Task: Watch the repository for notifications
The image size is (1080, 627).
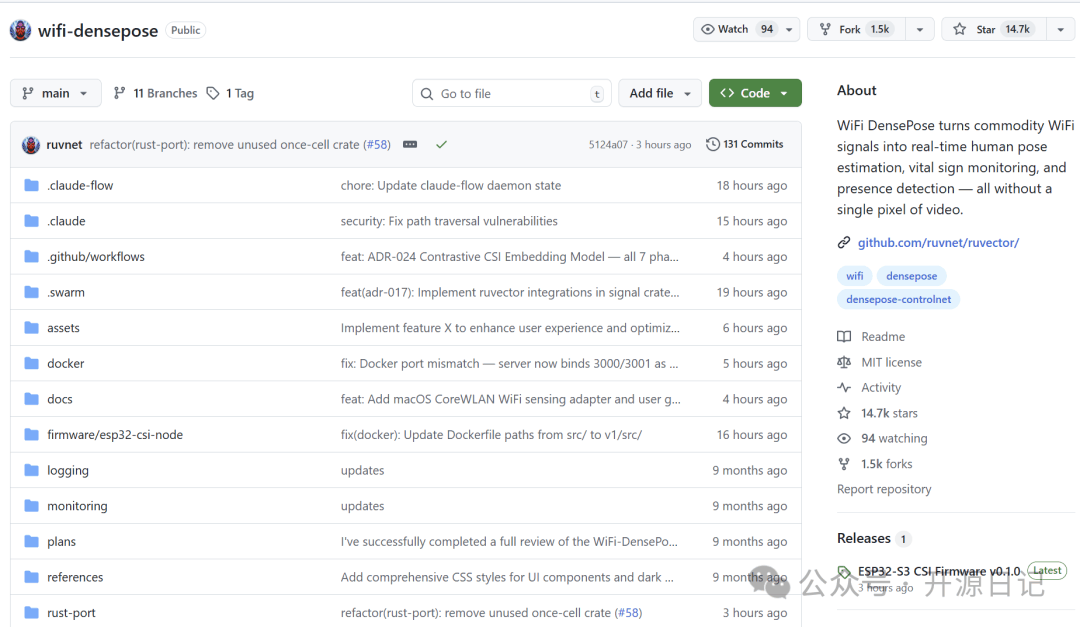Action: (x=737, y=30)
